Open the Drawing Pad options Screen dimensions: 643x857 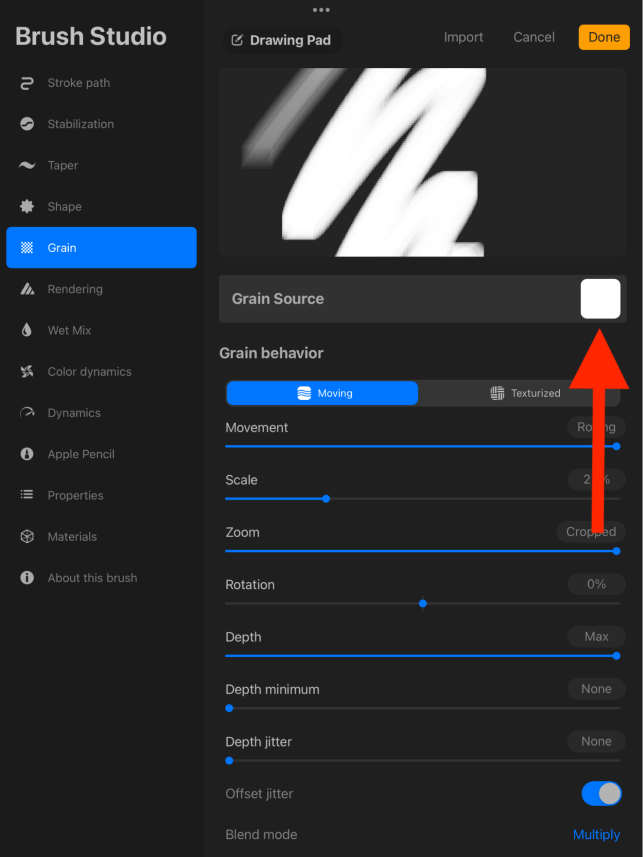[283, 40]
